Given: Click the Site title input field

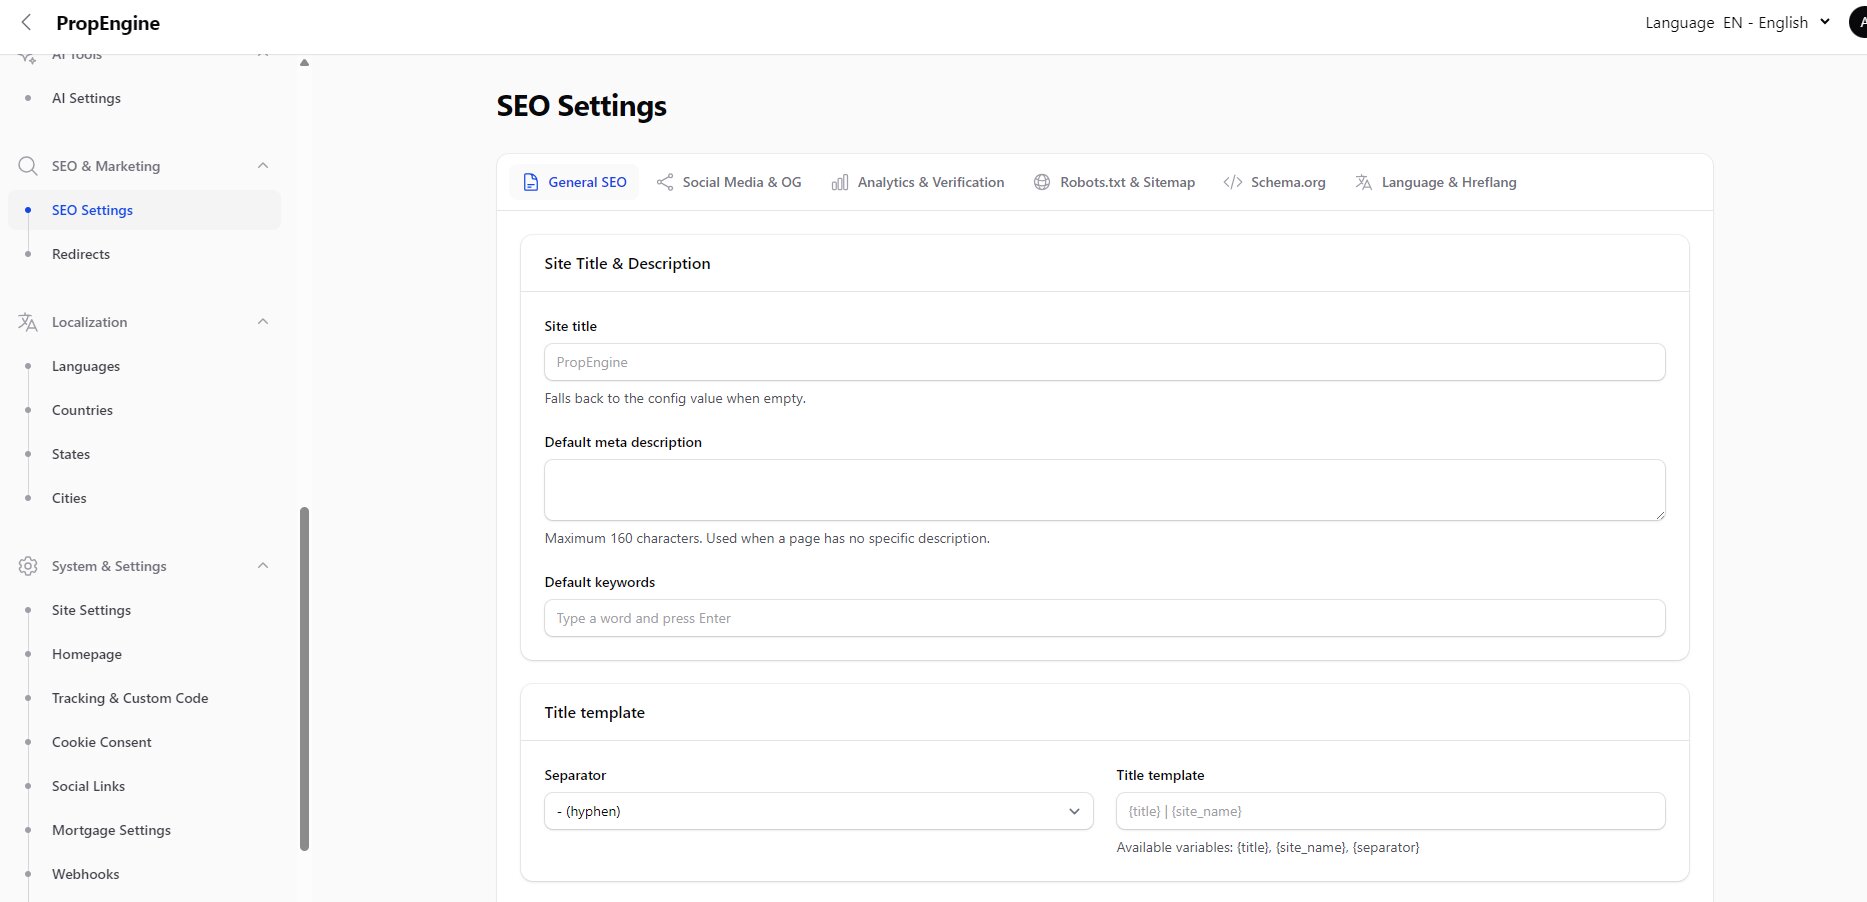Looking at the screenshot, I should pyautogui.click(x=1104, y=362).
